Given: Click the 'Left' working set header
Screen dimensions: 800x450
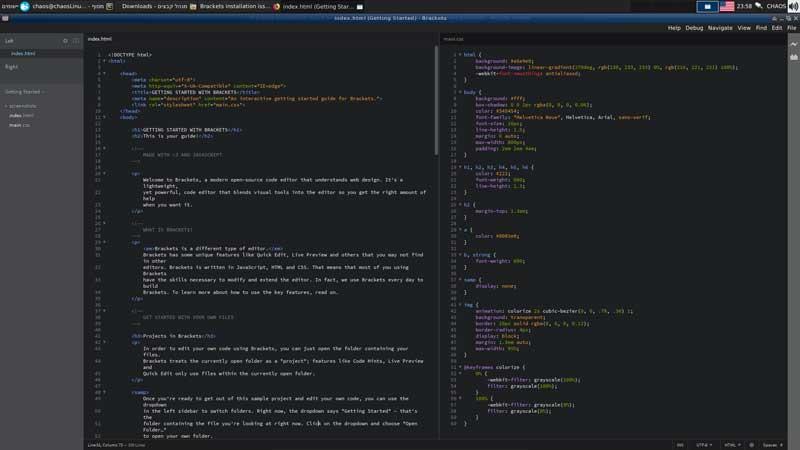Looking at the screenshot, I should pos(9,41).
